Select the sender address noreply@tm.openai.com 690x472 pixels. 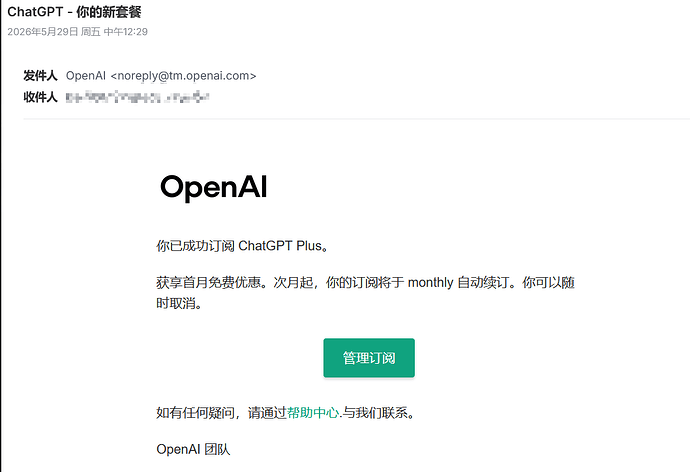(x=184, y=76)
